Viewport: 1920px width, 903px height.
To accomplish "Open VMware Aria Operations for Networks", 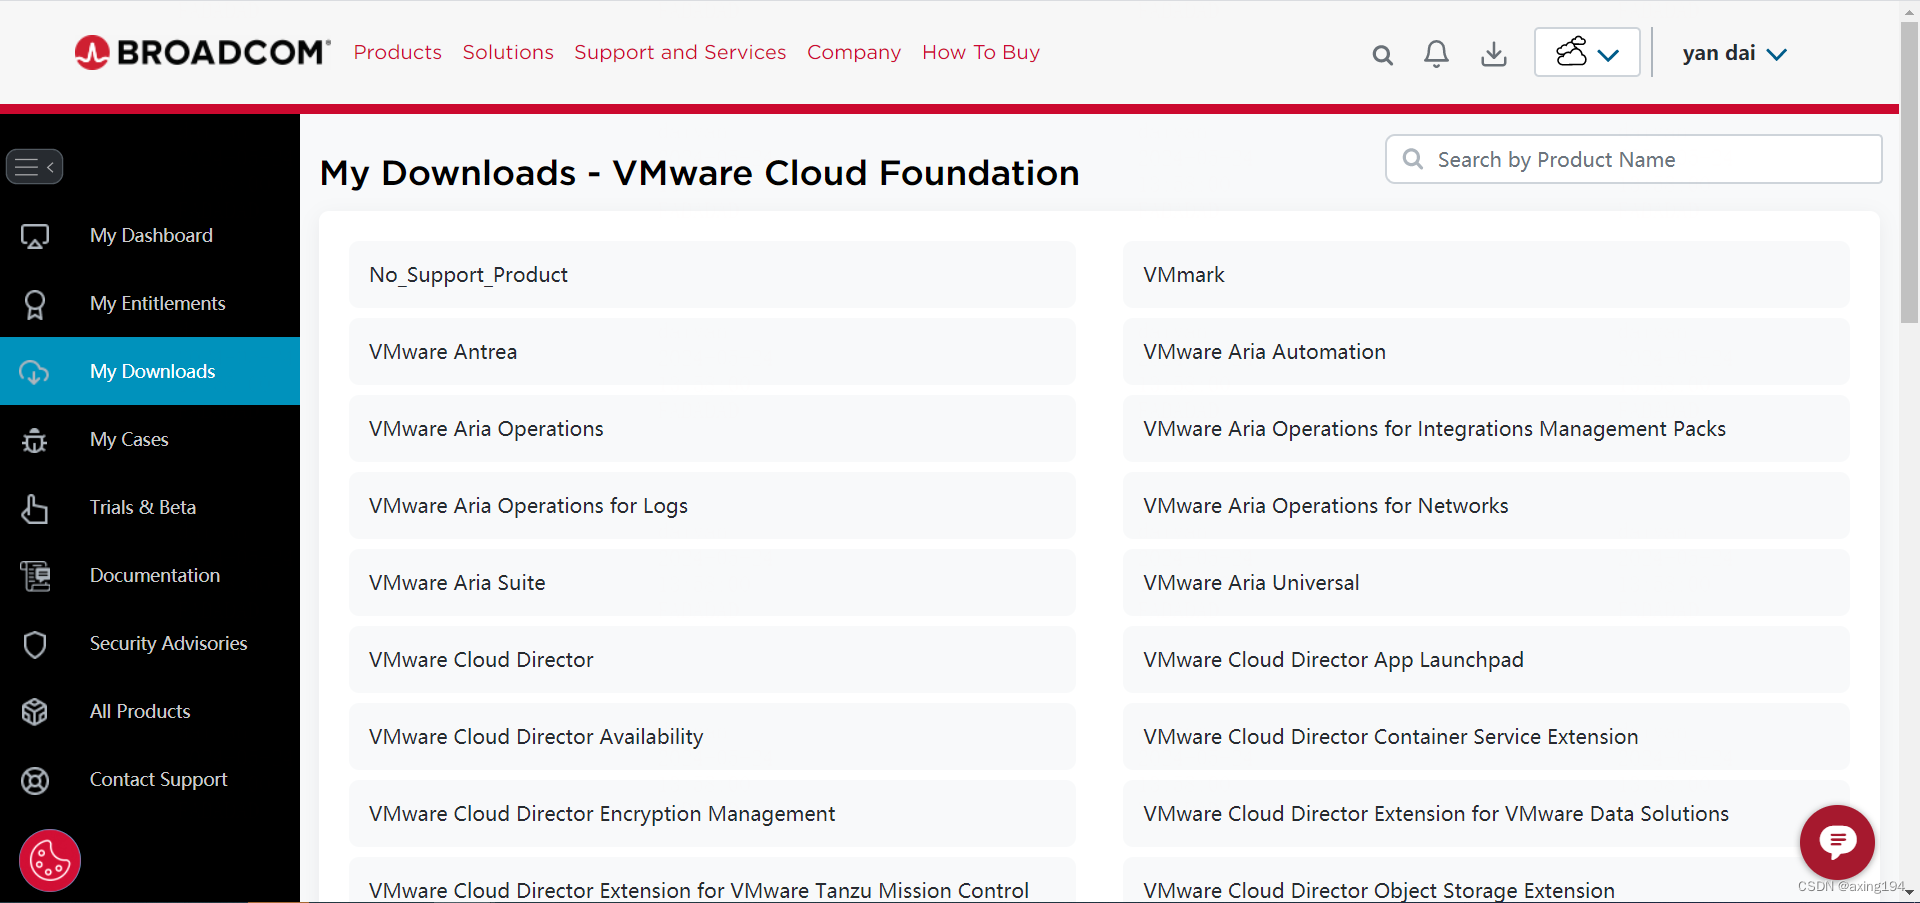I will click(x=1486, y=506).
